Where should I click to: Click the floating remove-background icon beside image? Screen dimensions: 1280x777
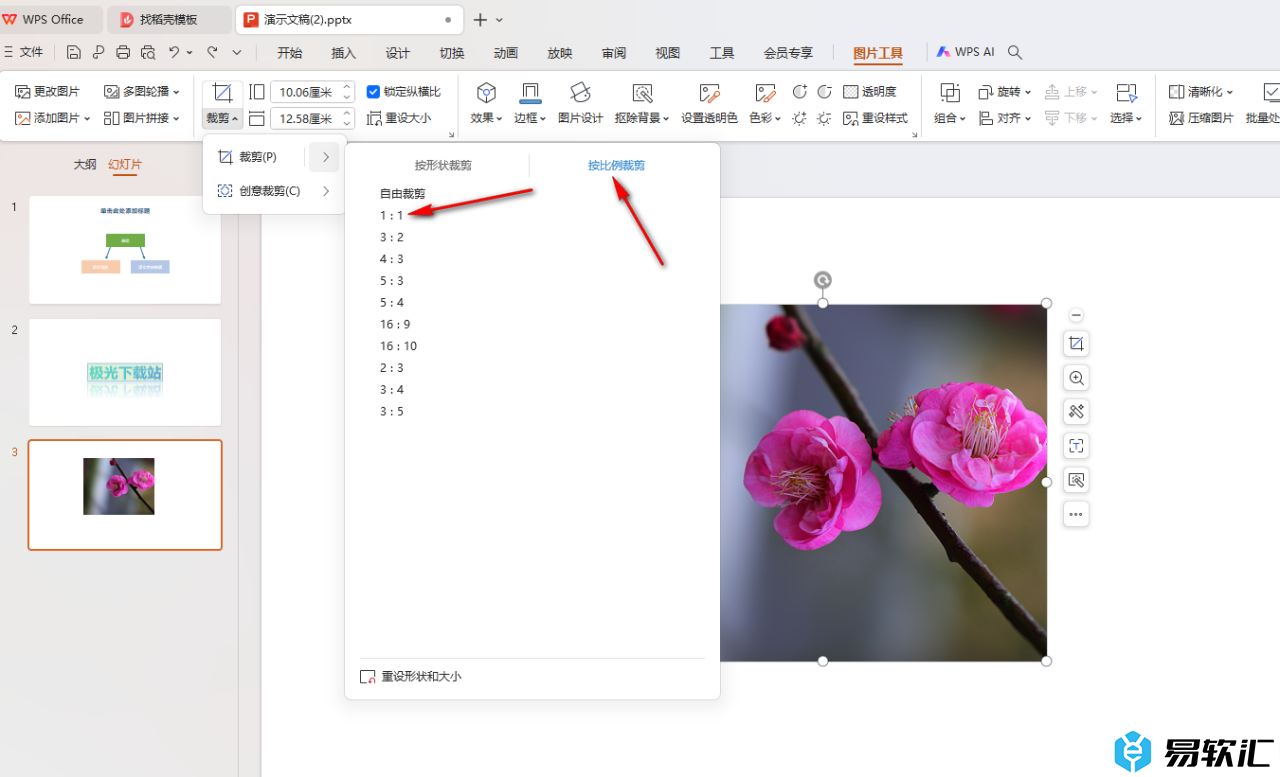point(1076,480)
